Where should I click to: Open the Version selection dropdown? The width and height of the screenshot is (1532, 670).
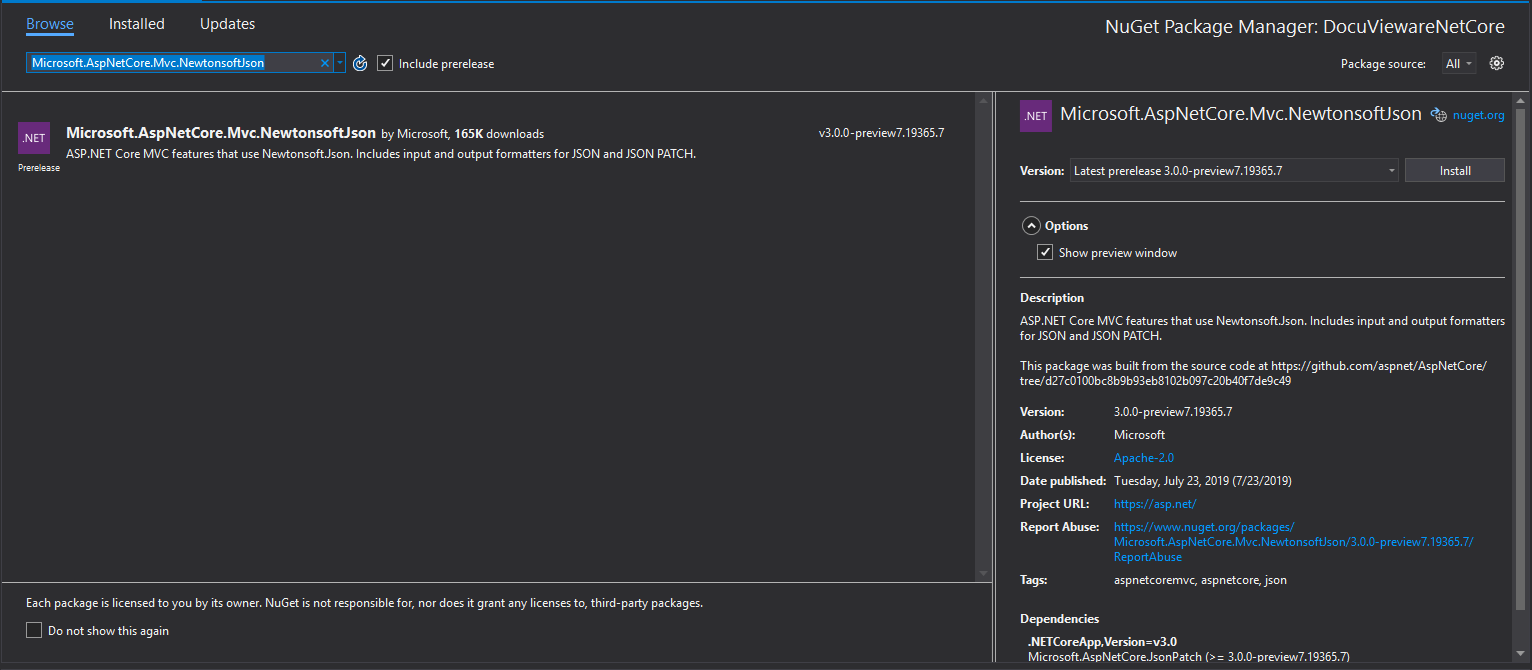[1391, 170]
